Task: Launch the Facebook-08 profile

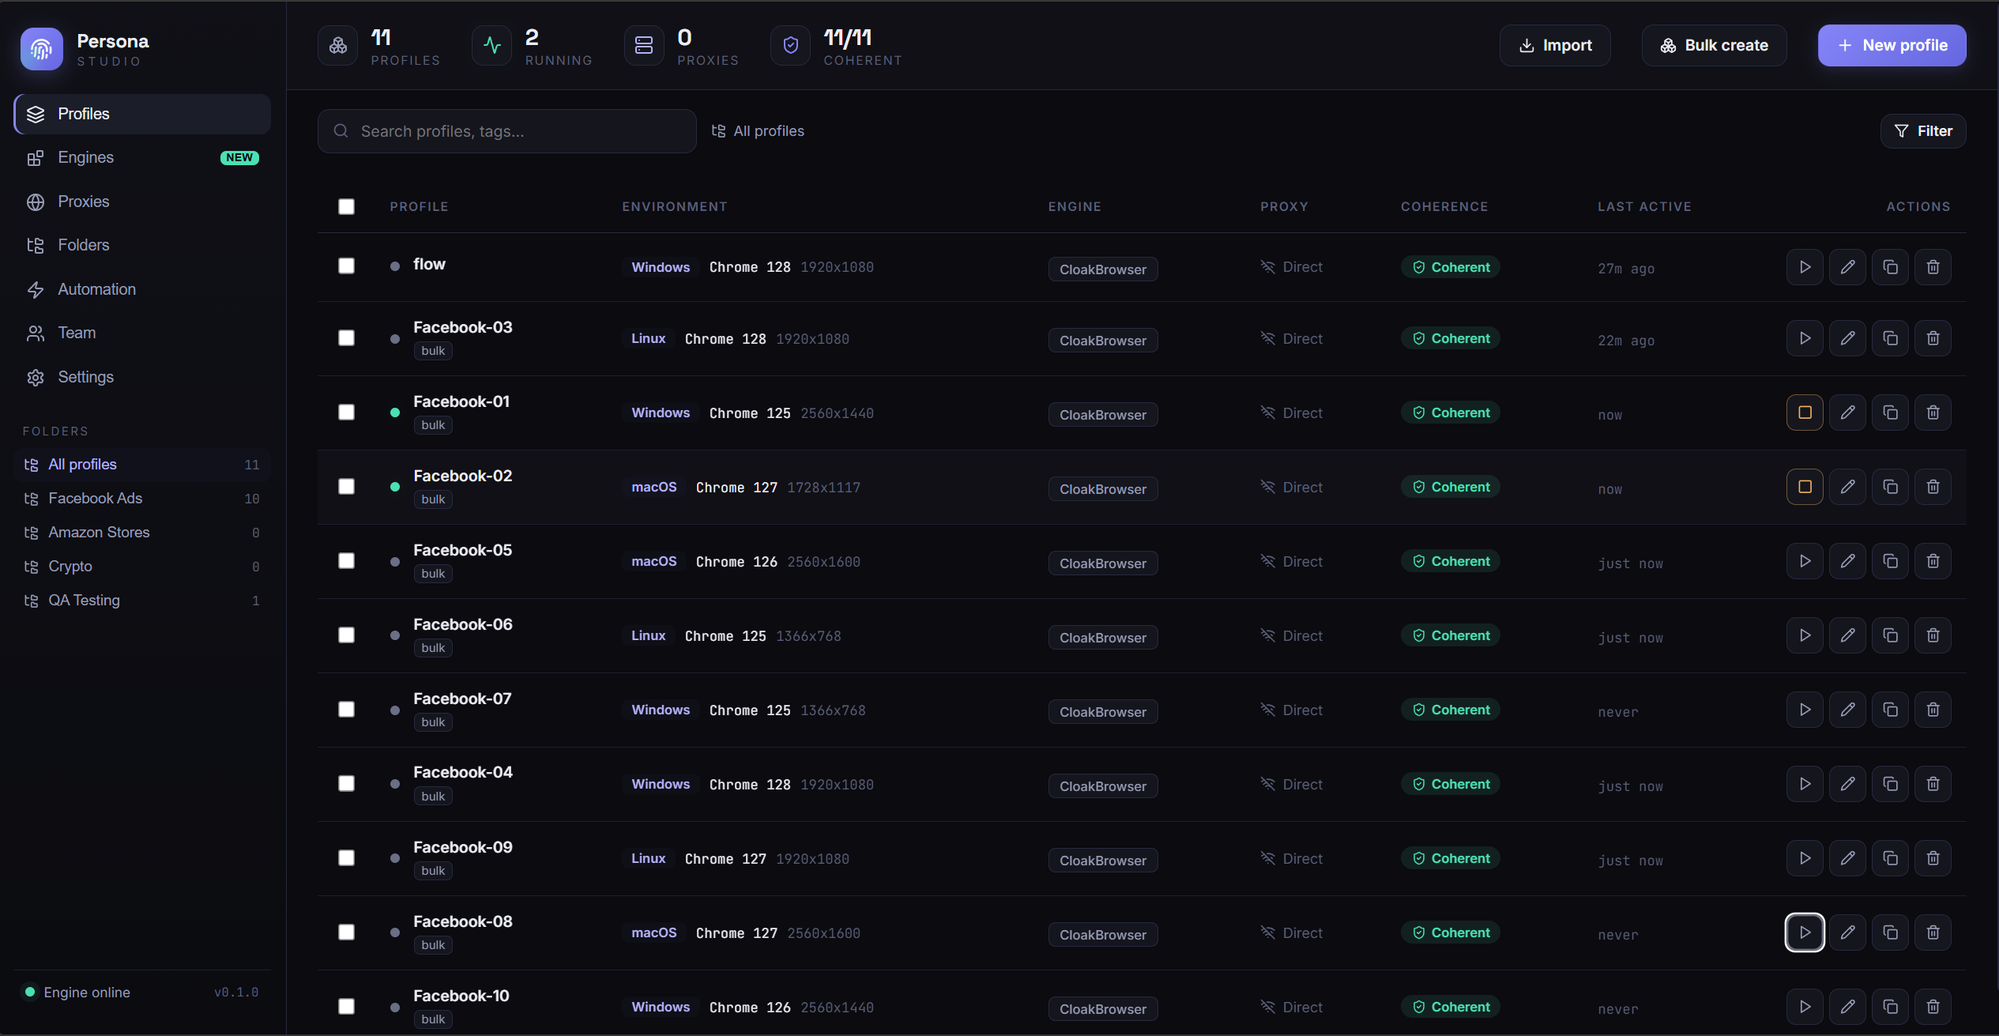Action: click(1804, 932)
